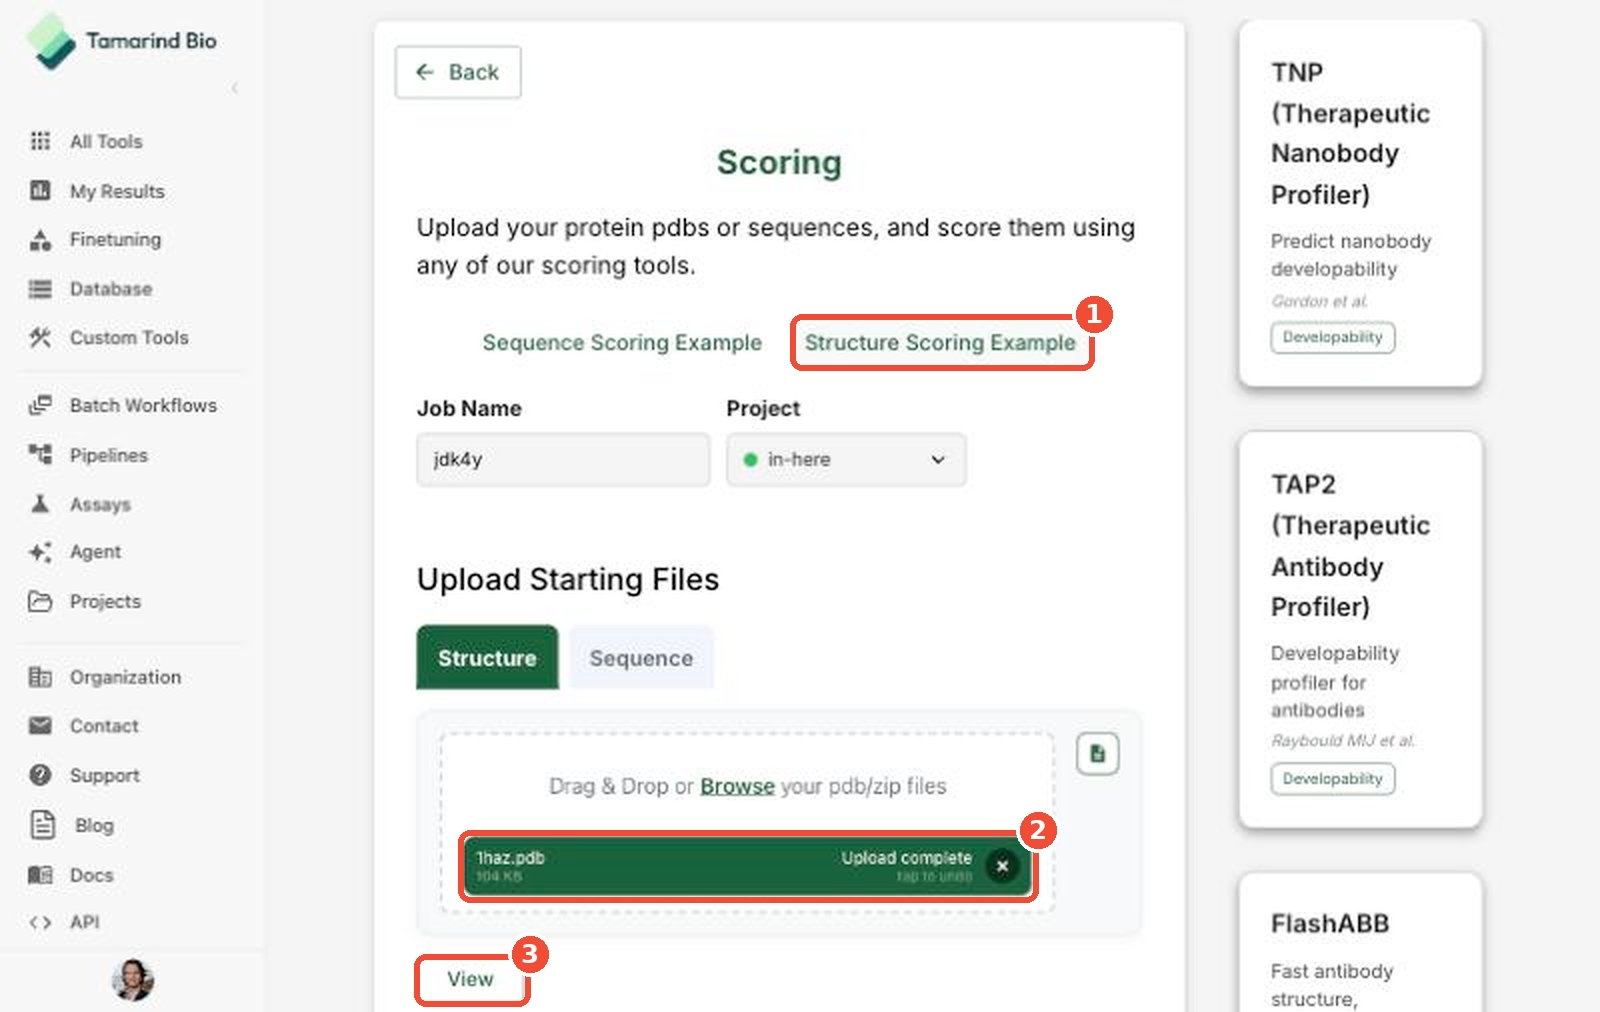Click the Contact envelope icon
The height and width of the screenshot is (1012, 1600).
point(40,726)
